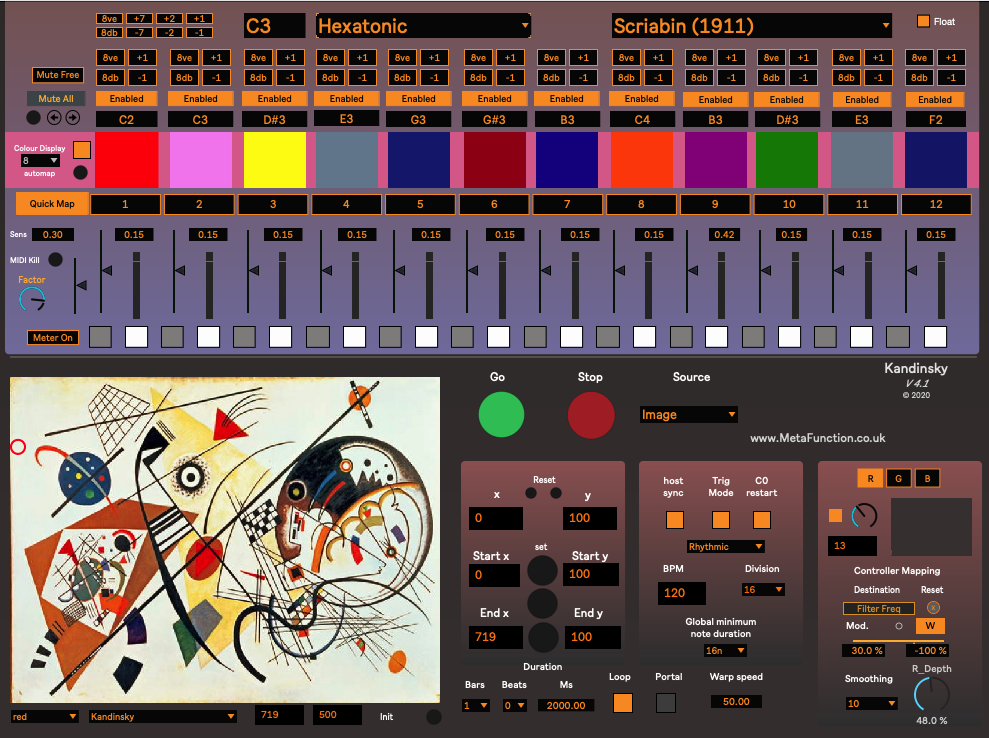This screenshot has width=989, height=738.
Task: Toggle the MIDI Kill round button
Action: pyautogui.click(x=56, y=259)
